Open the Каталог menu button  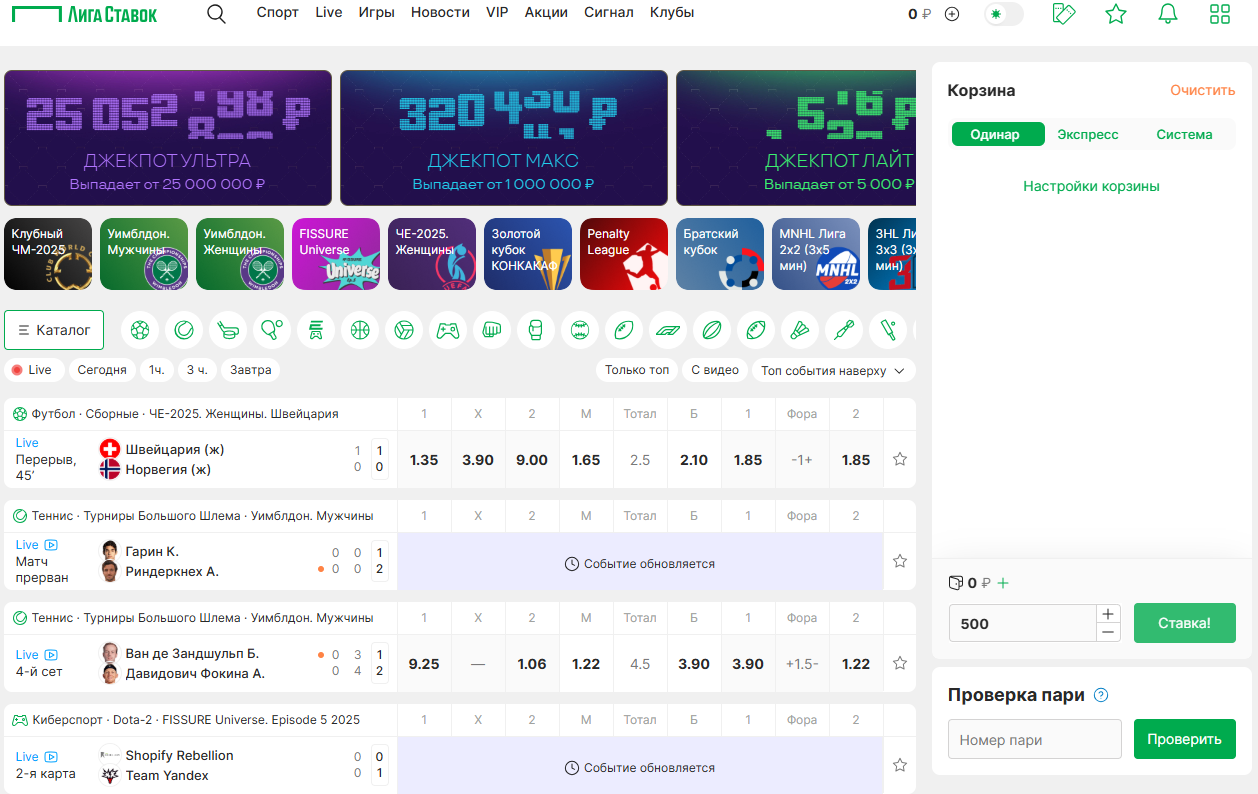click(x=54, y=330)
